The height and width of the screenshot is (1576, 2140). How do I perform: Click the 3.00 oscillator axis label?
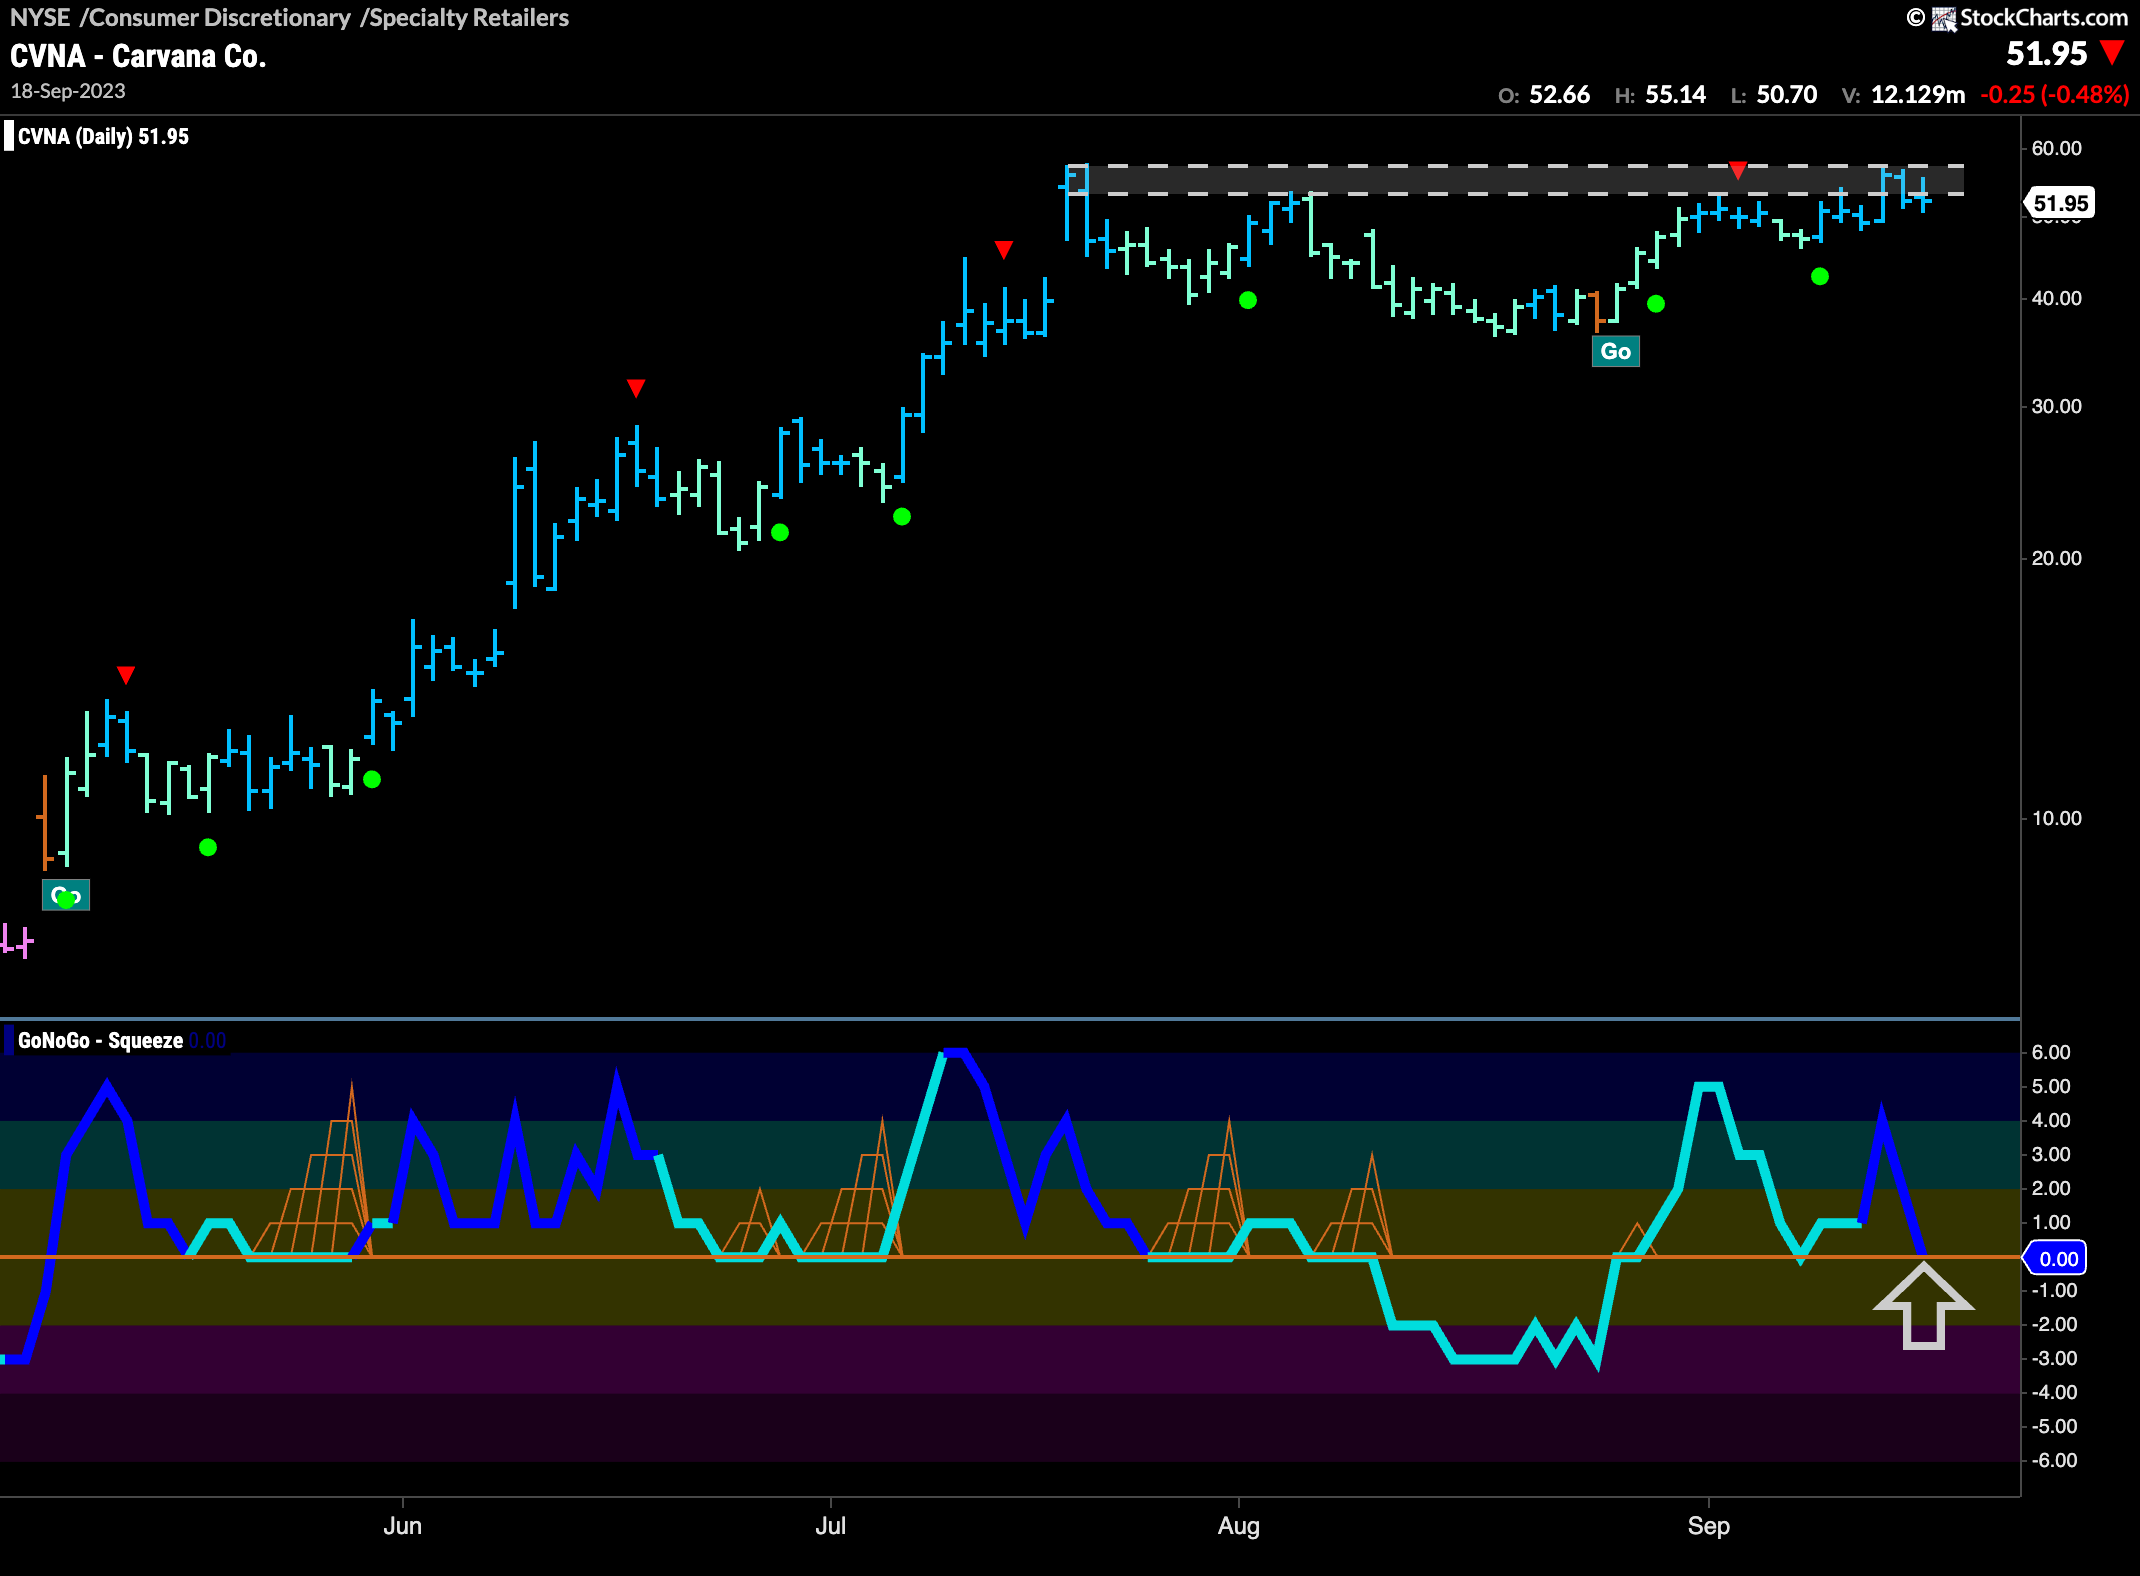pos(2051,1154)
